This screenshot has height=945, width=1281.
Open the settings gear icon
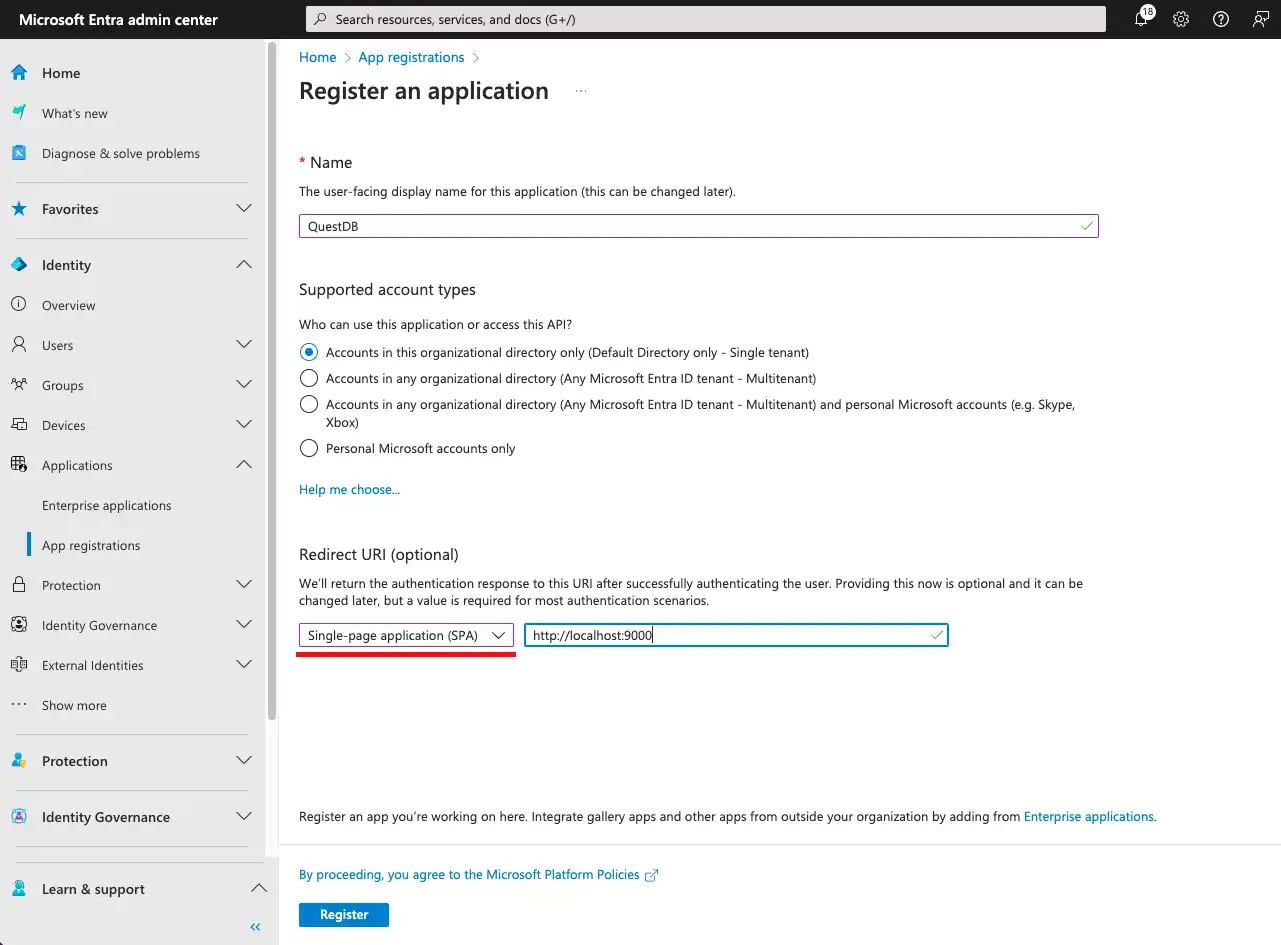coord(1181,19)
